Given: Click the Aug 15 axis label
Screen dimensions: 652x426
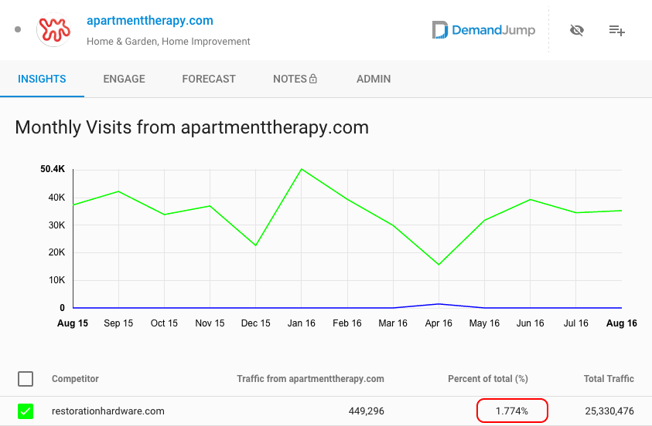Looking at the screenshot, I should point(73,323).
